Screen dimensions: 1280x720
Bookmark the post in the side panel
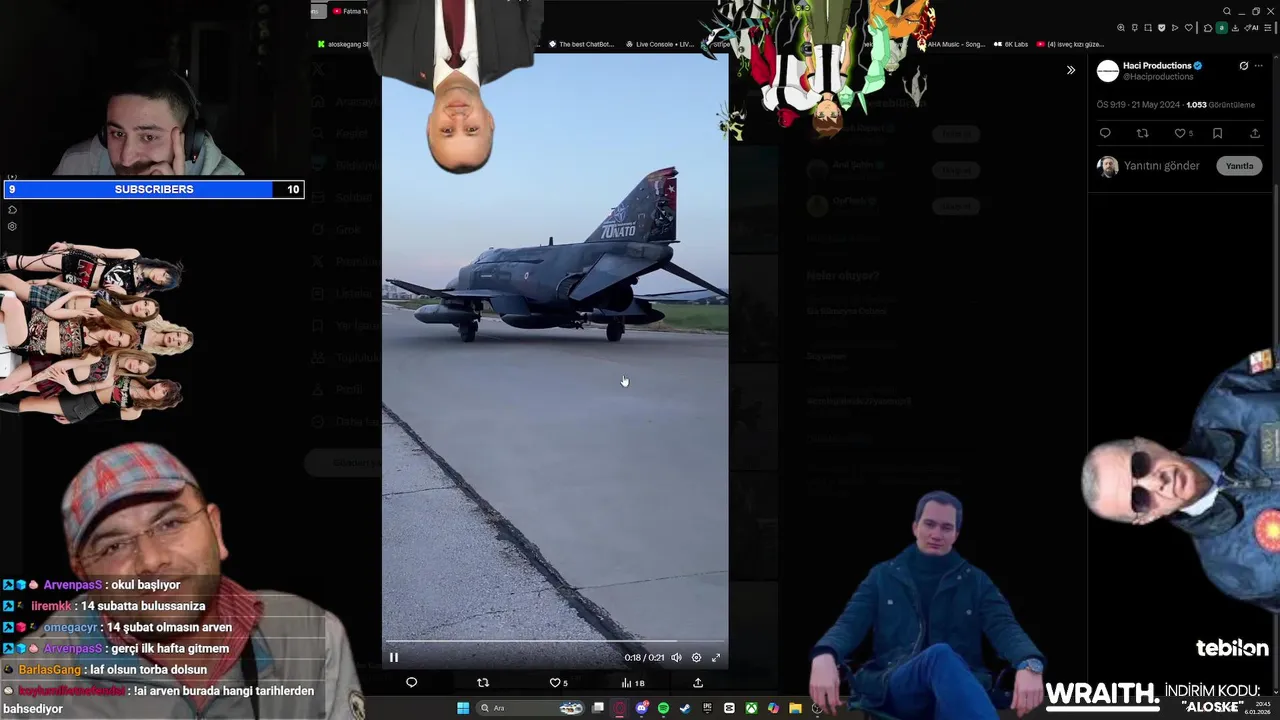(x=1217, y=133)
